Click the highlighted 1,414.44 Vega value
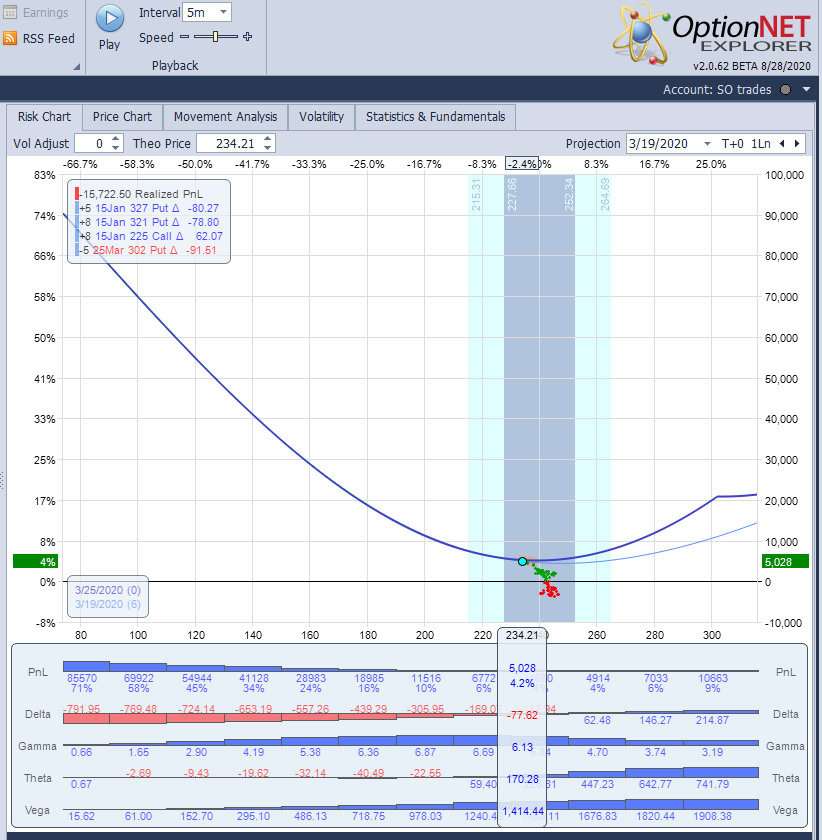Viewport: 822px width, 840px height. 522,811
